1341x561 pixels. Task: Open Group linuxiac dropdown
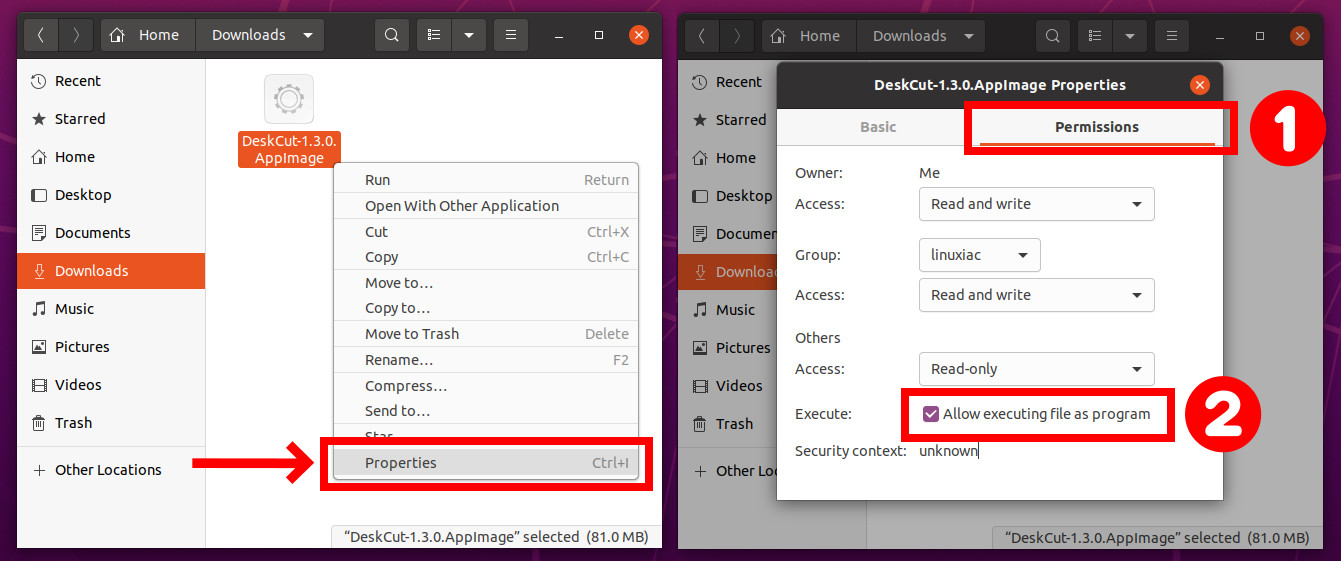coord(979,255)
